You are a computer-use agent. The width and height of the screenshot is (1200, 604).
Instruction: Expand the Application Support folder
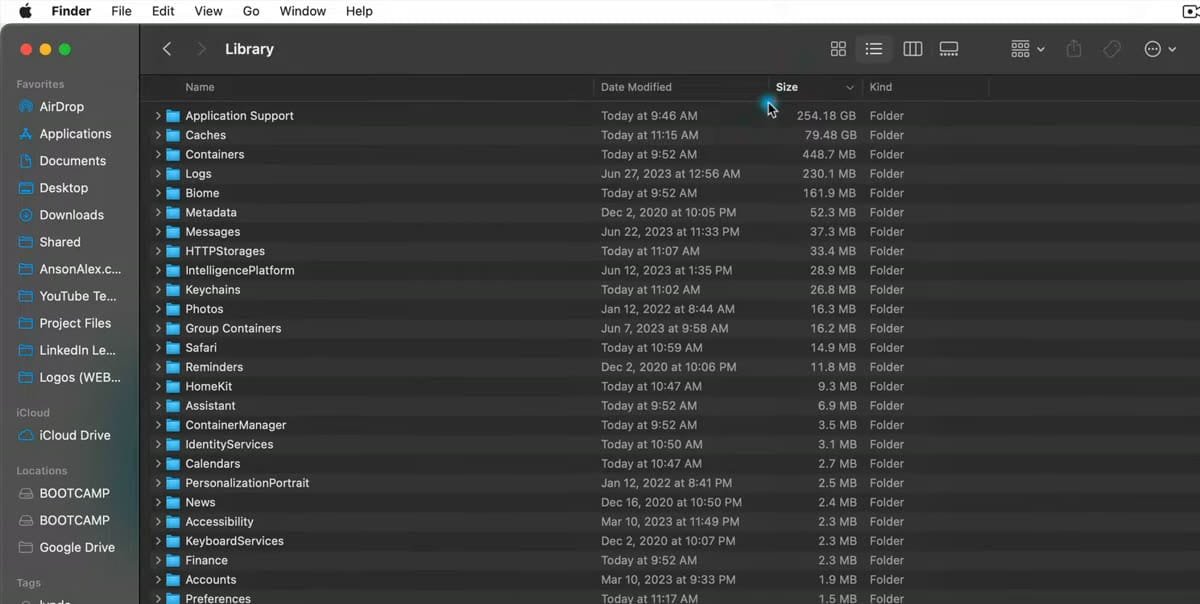coord(158,116)
